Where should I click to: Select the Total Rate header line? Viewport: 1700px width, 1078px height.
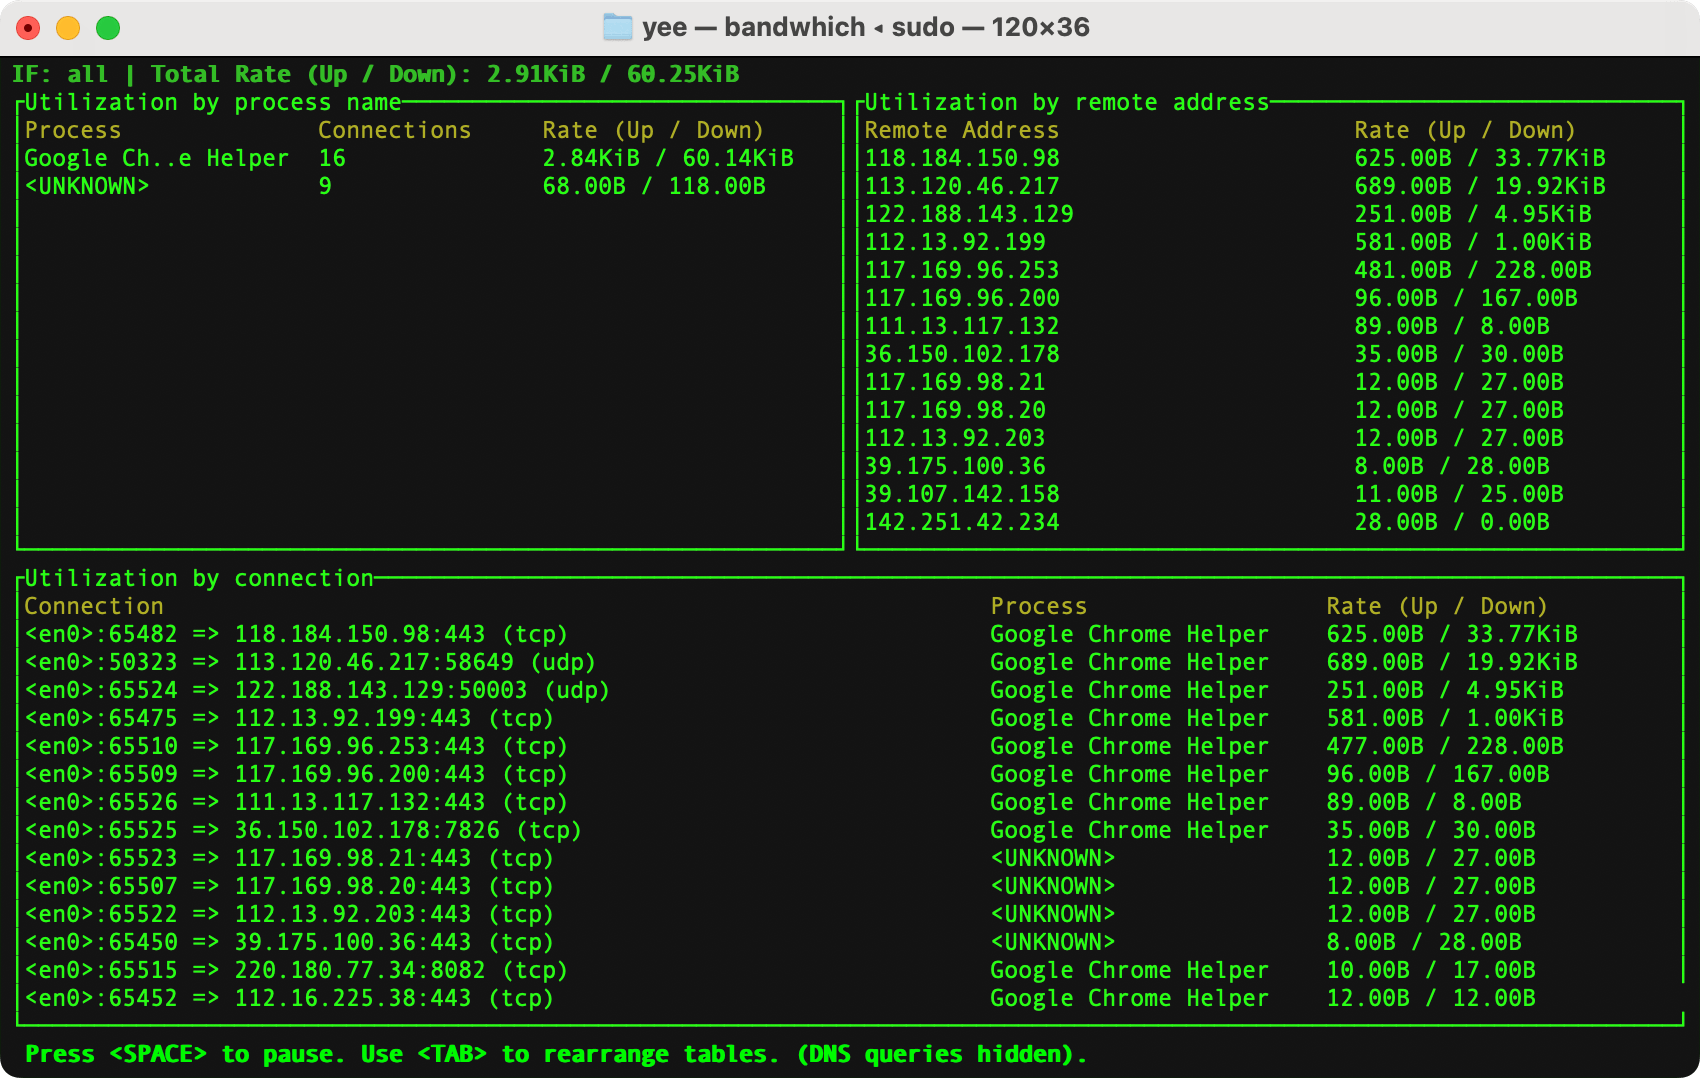click(376, 74)
